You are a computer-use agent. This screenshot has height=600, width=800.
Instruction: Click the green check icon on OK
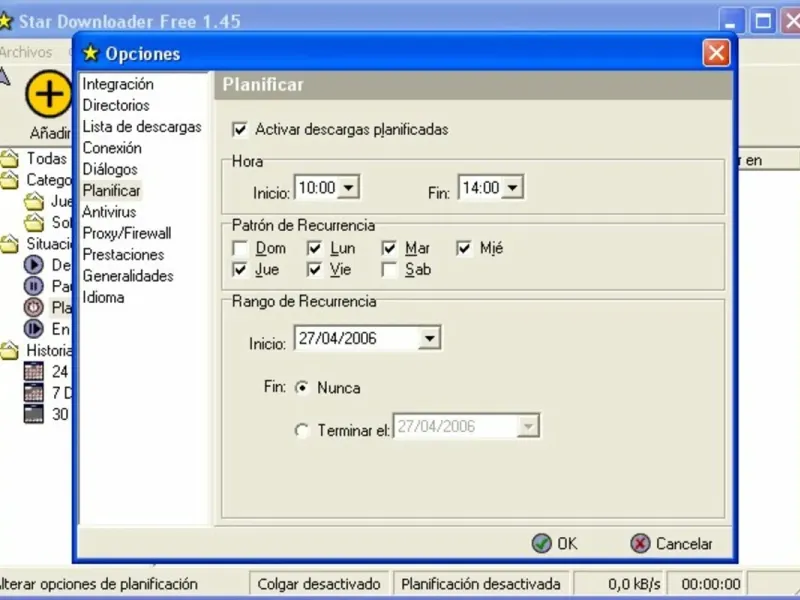click(541, 543)
